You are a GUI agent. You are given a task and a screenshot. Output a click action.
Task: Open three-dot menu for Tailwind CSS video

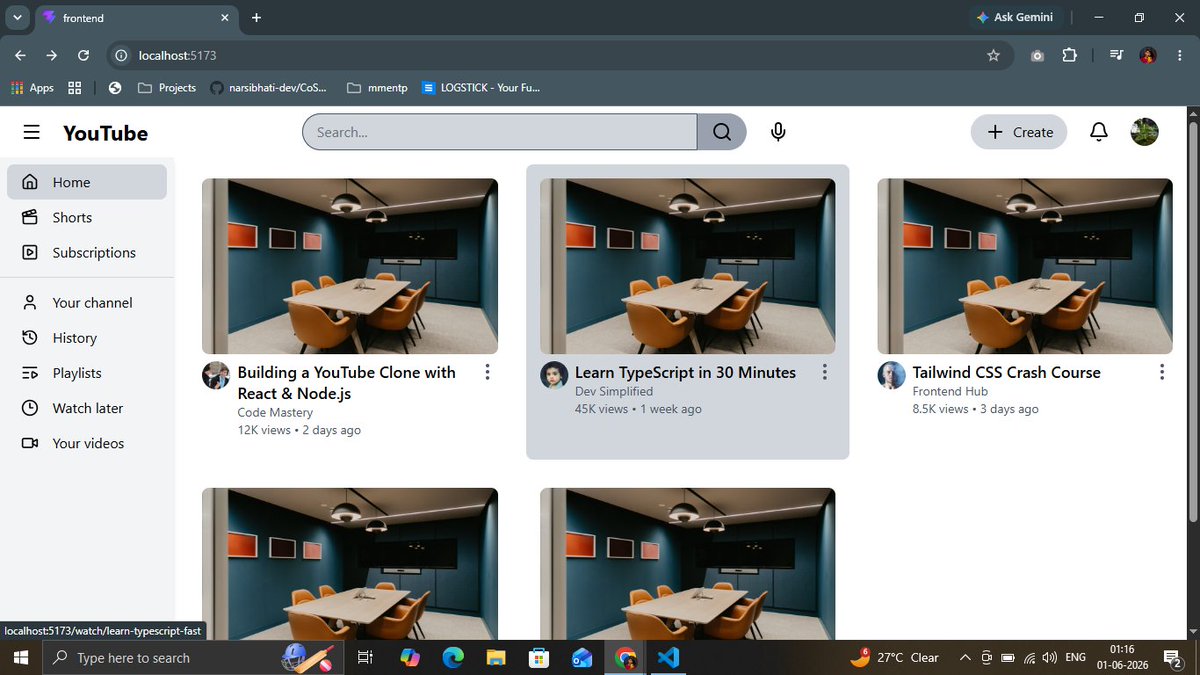click(x=1162, y=372)
